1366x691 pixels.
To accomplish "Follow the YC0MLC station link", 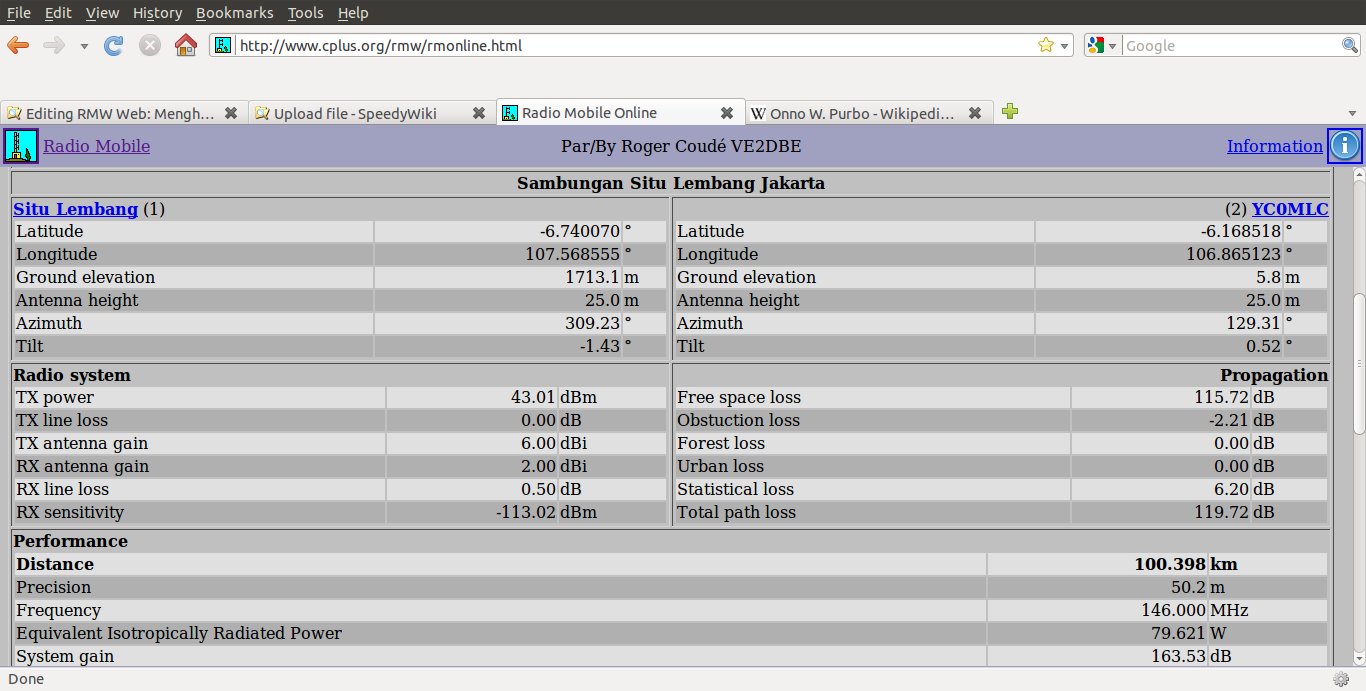I will click(x=1289, y=209).
